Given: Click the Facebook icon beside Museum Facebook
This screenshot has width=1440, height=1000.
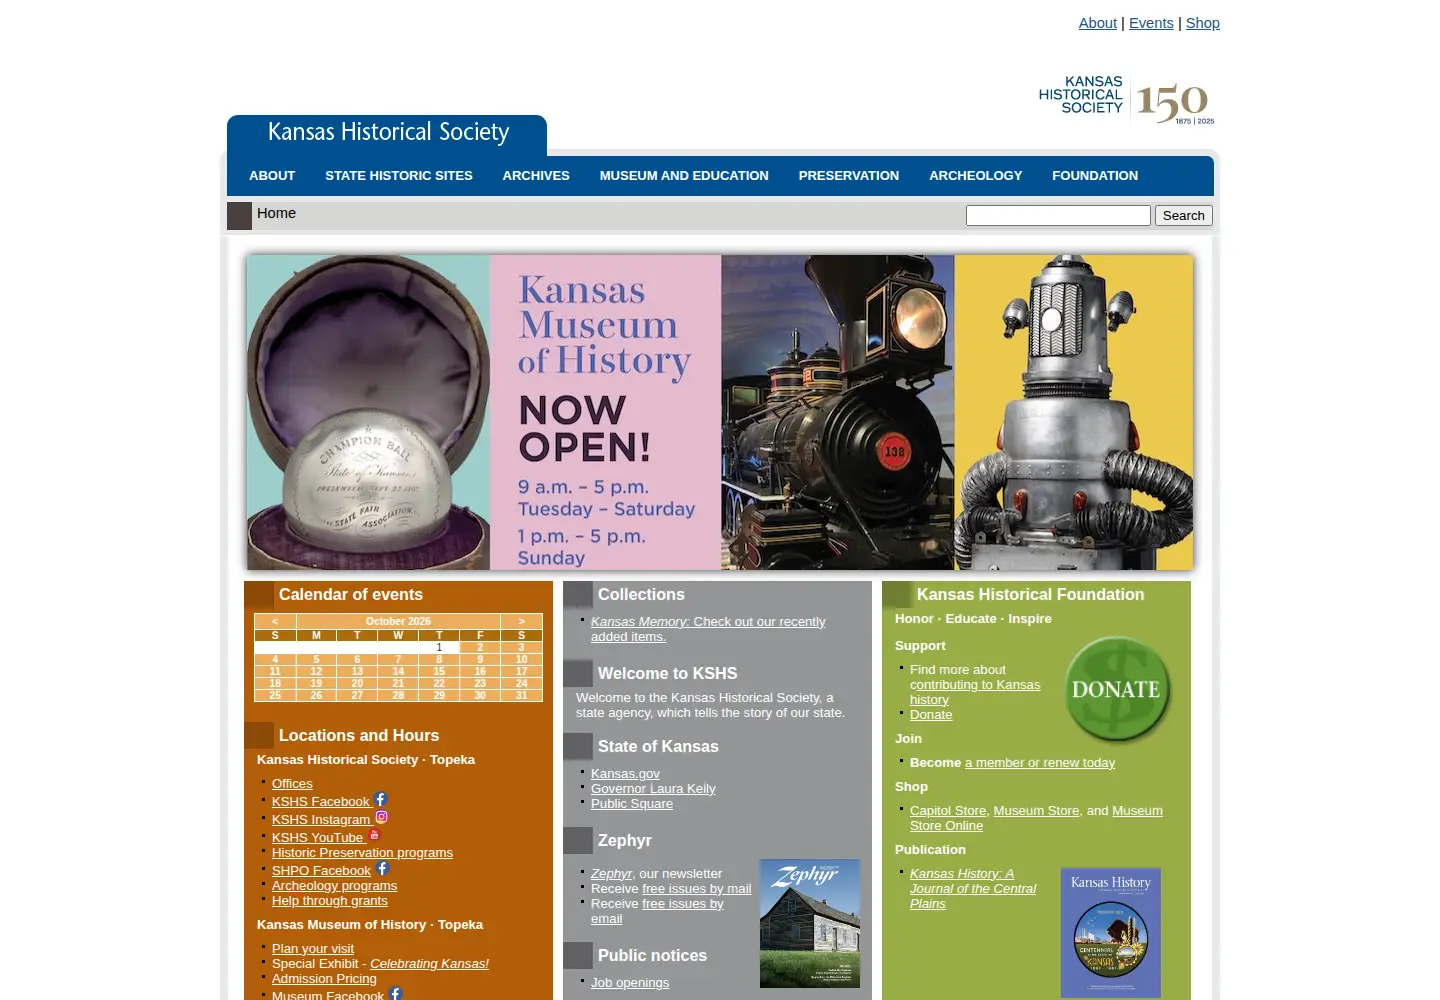Looking at the screenshot, I should tap(395, 993).
